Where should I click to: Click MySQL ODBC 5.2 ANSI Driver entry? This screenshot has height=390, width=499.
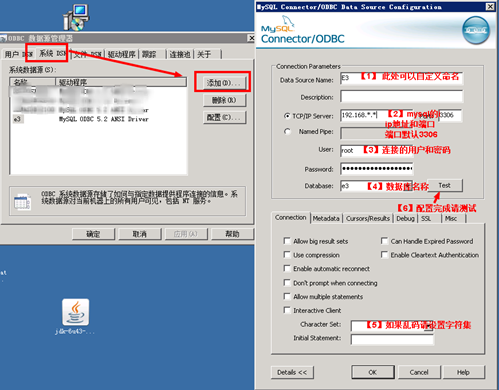[x=104, y=119]
